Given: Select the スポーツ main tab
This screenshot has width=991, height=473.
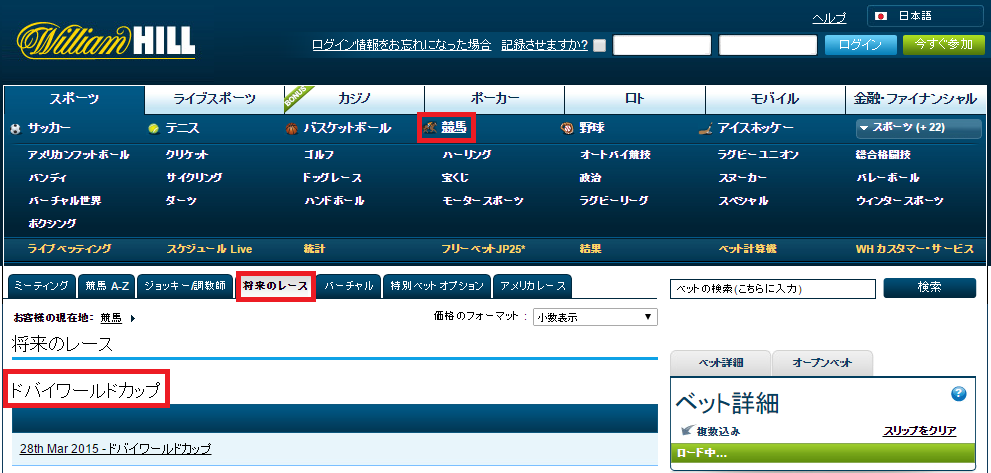Looking at the screenshot, I should (75, 99).
